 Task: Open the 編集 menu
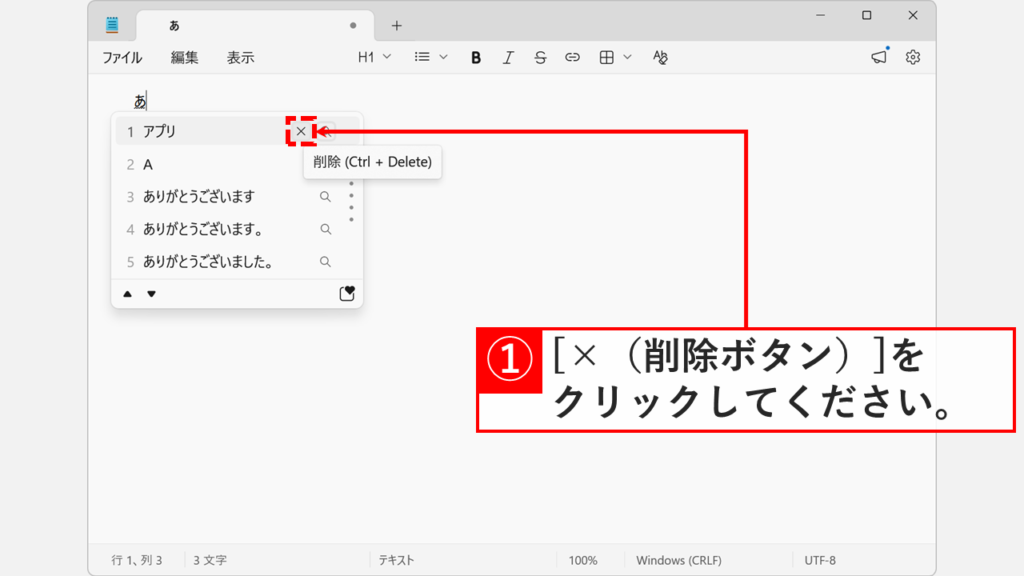click(184, 57)
